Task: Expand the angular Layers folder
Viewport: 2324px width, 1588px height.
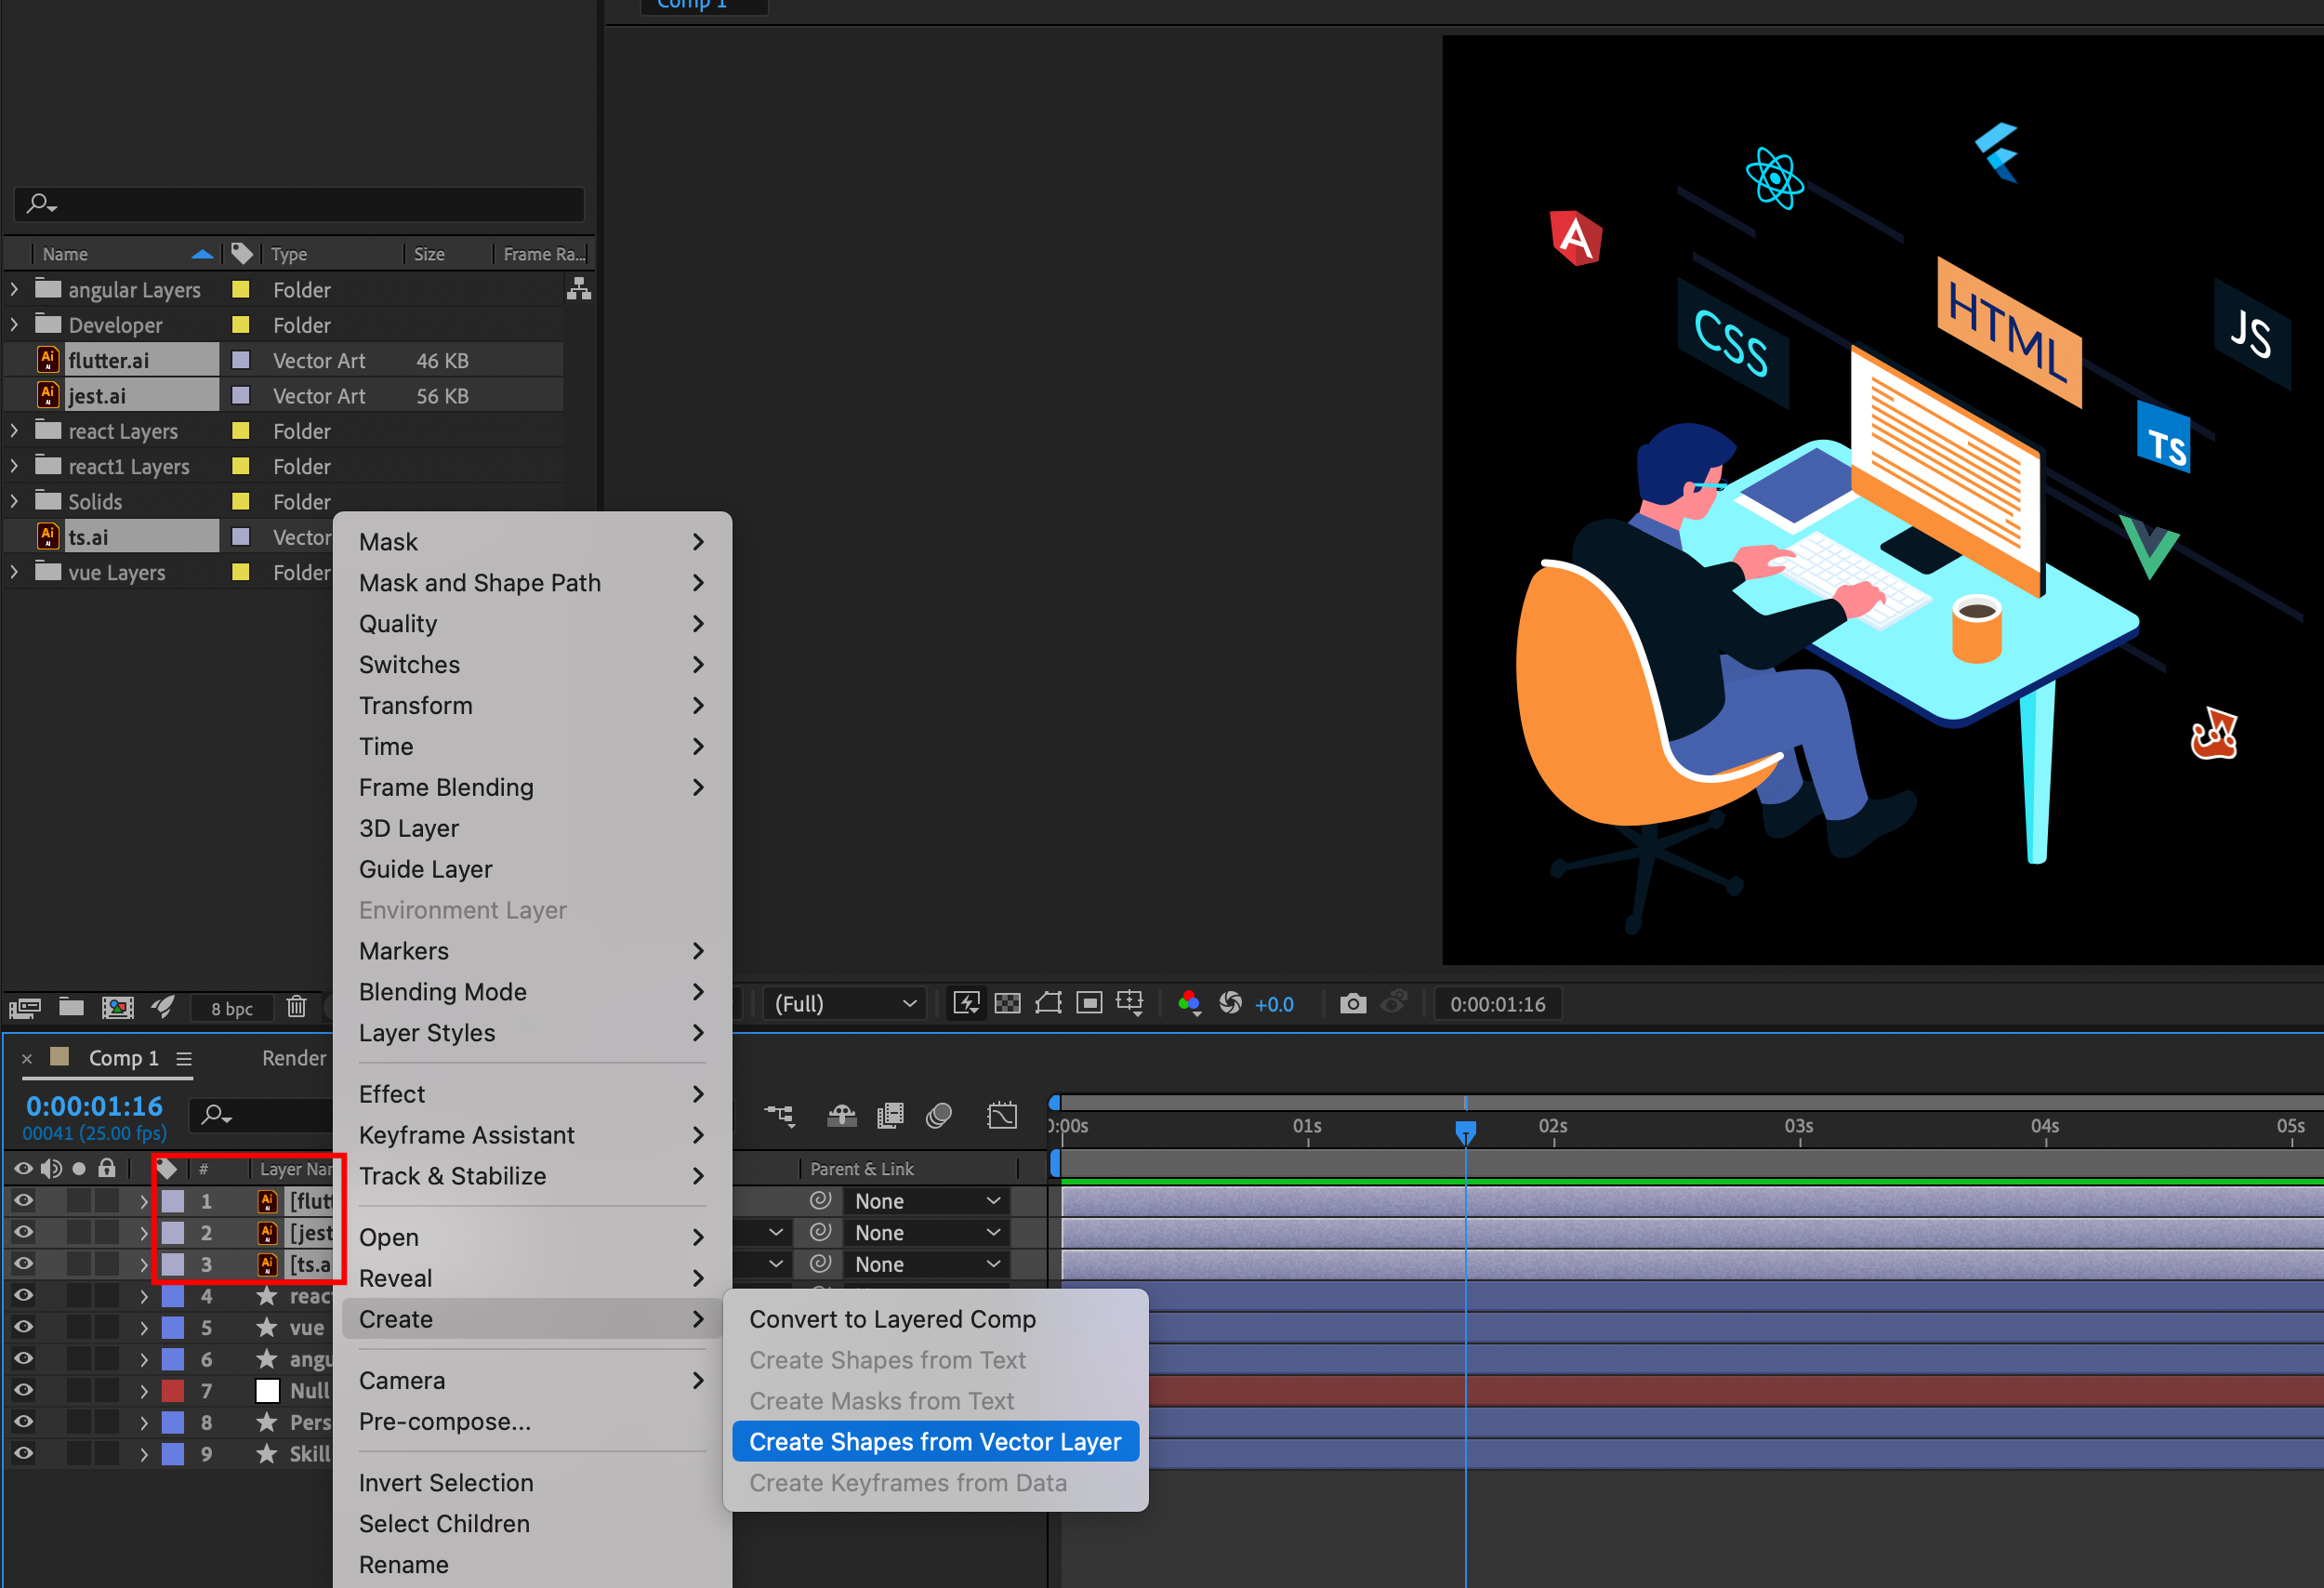Action: pyautogui.click(x=20, y=290)
